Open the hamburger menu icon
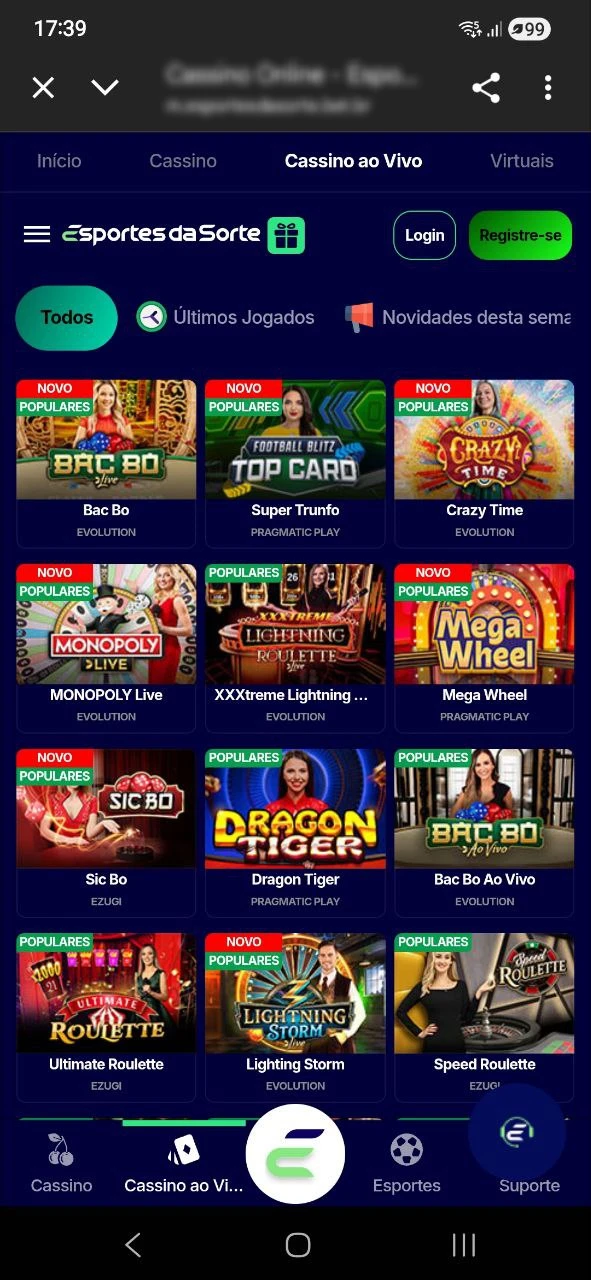The width and height of the screenshot is (591, 1280). (37, 234)
